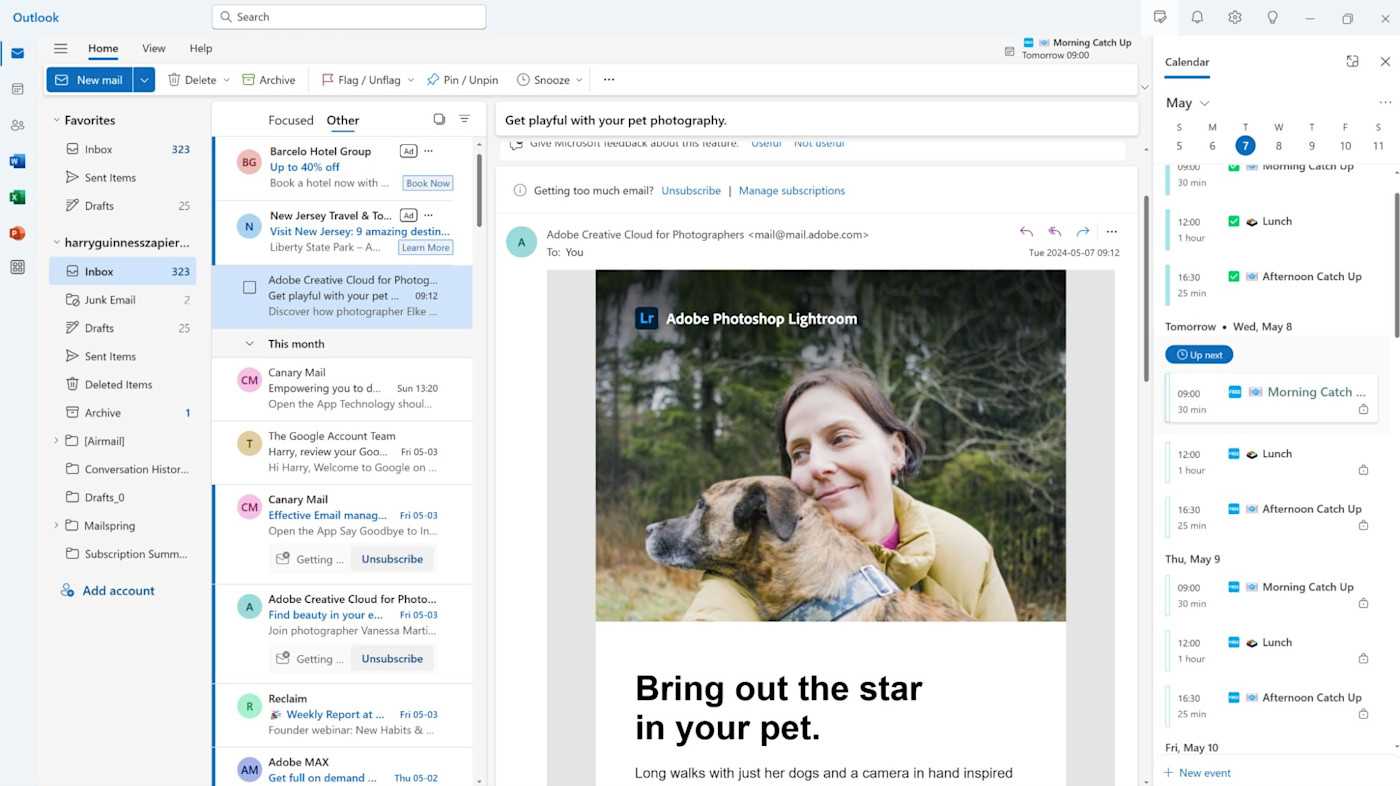Image resolution: width=1400 pixels, height=786 pixels.
Task: Forward the Adobe email
Action: coord(1083,232)
